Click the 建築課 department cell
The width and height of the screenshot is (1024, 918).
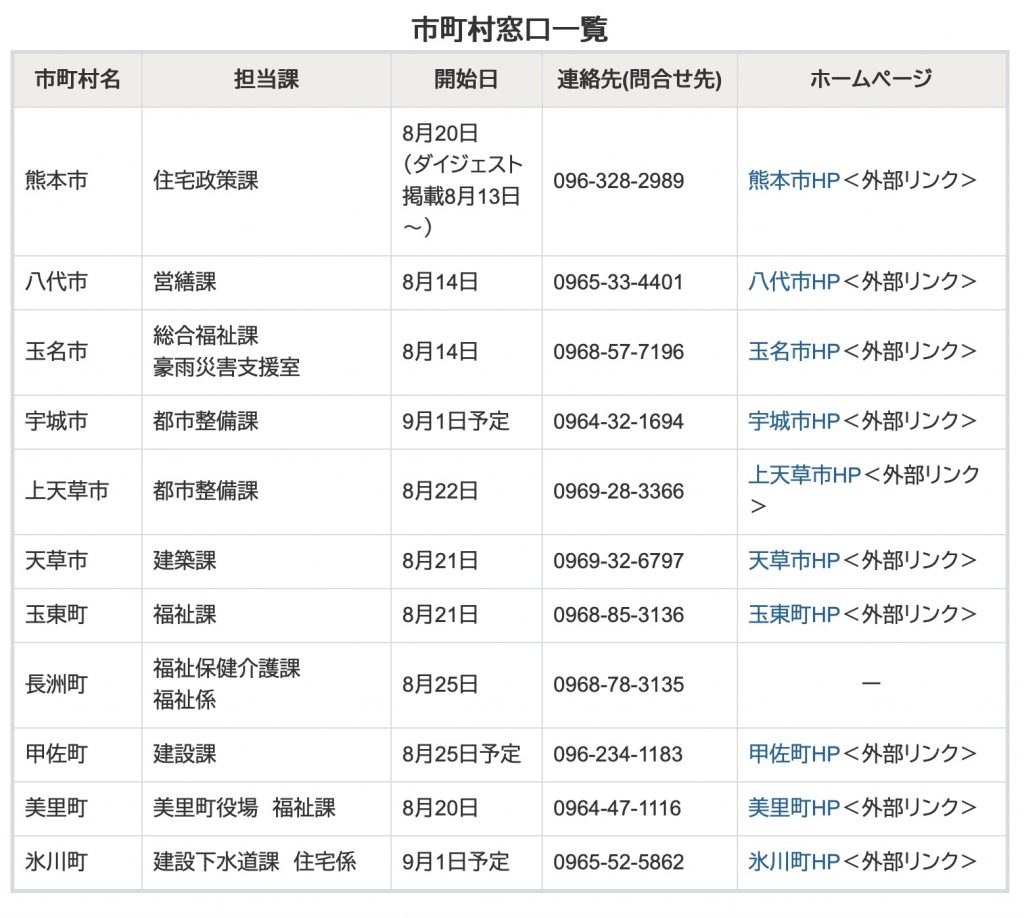pyautogui.click(x=266, y=562)
